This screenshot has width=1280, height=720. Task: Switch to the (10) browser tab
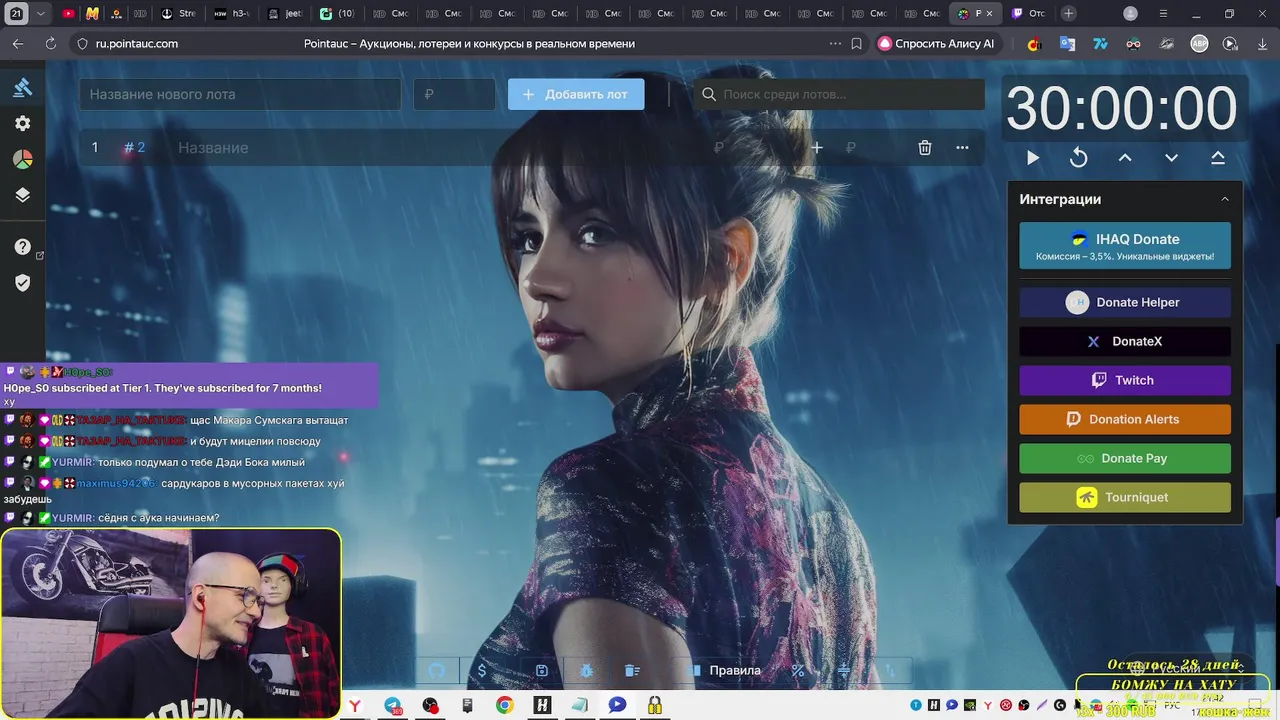point(337,13)
